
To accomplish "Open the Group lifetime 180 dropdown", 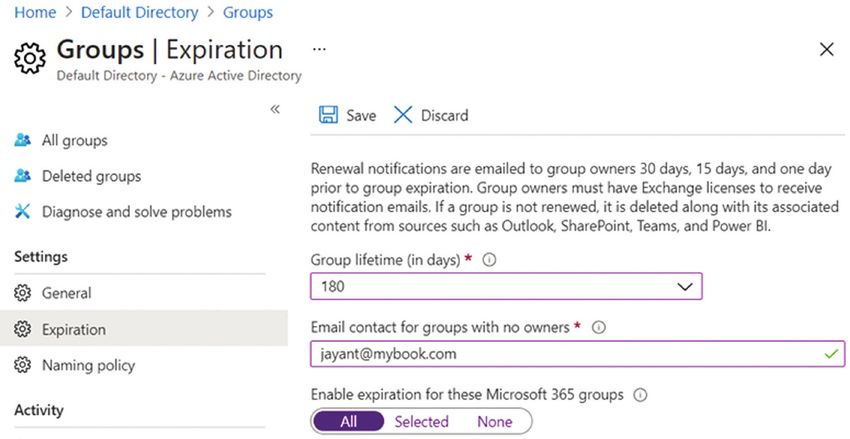I will (x=506, y=286).
